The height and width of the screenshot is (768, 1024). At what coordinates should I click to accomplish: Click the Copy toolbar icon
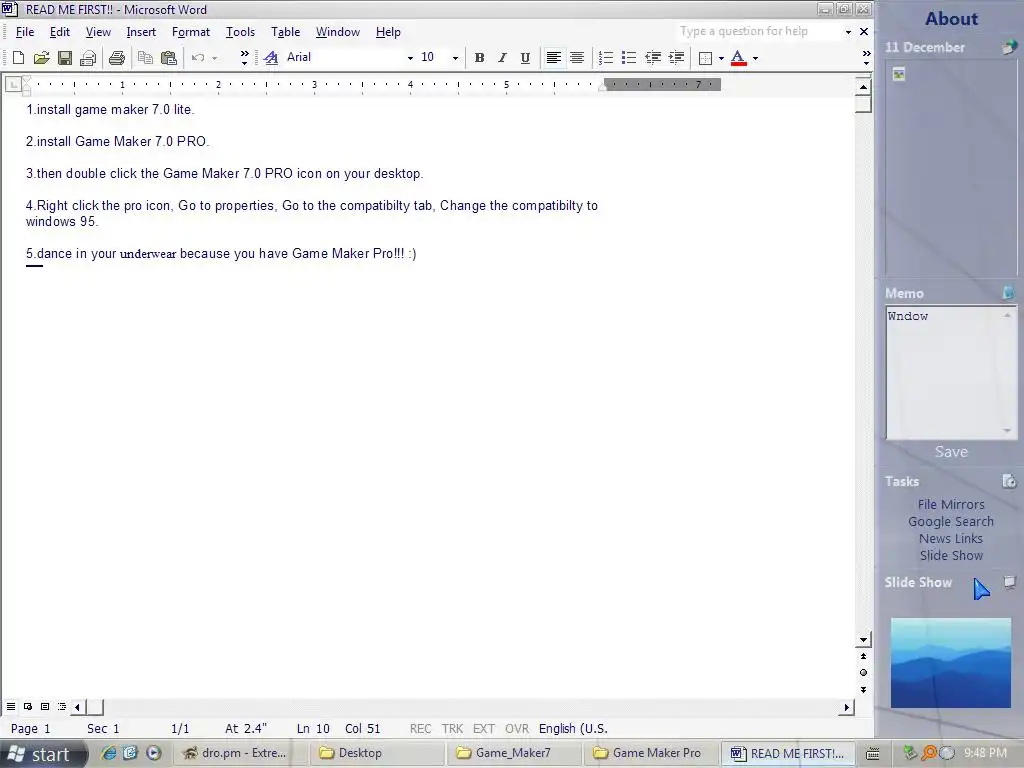point(145,58)
